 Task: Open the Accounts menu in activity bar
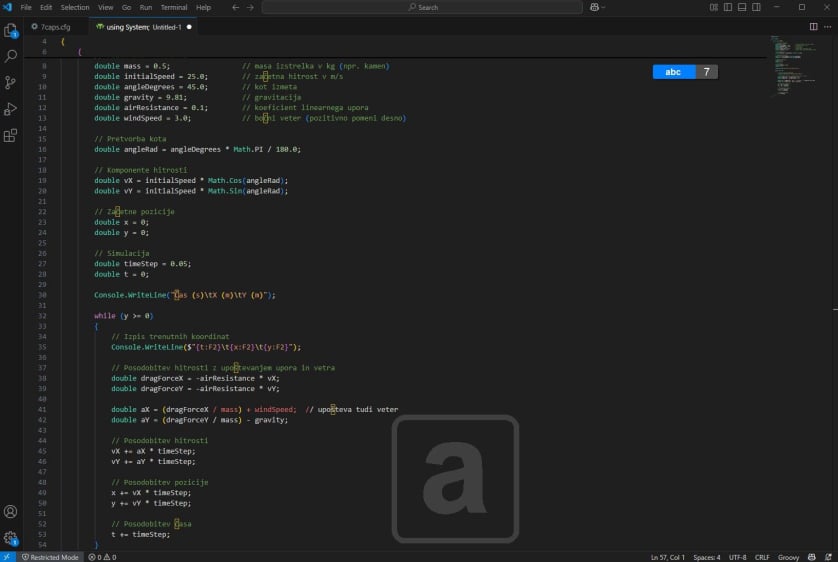coord(11,512)
